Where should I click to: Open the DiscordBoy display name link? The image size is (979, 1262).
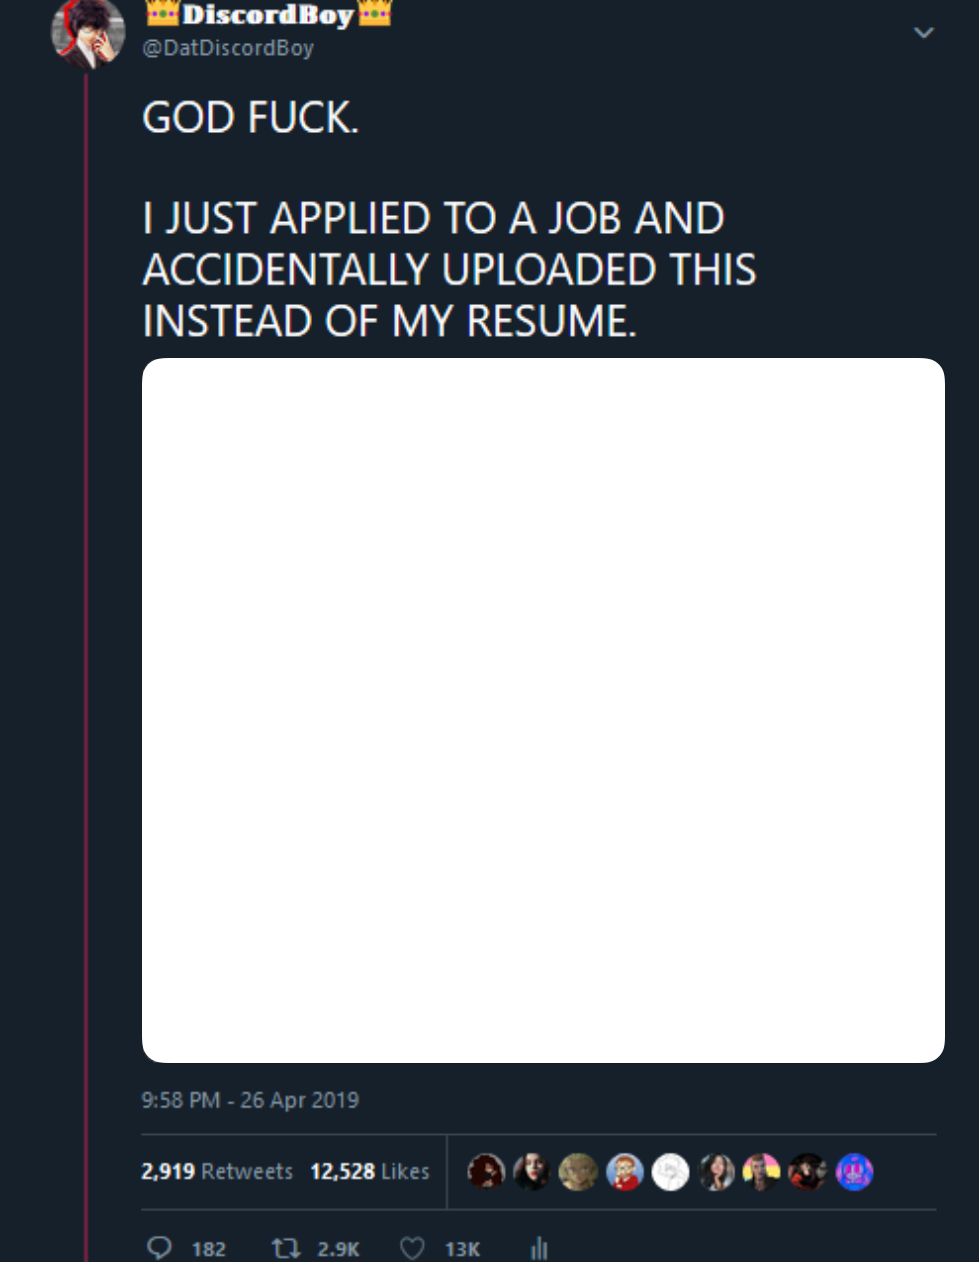[x=268, y=14]
